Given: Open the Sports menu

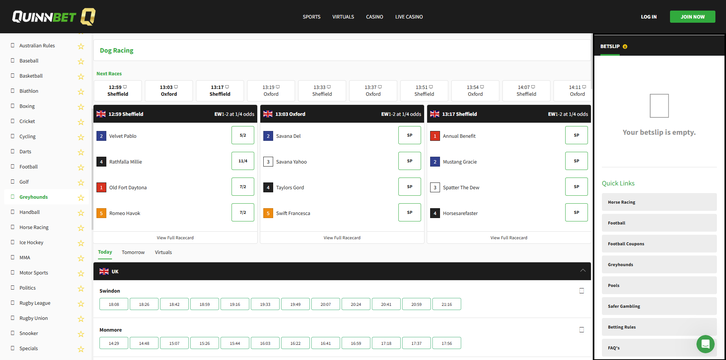Looking at the screenshot, I should pos(312,17).
